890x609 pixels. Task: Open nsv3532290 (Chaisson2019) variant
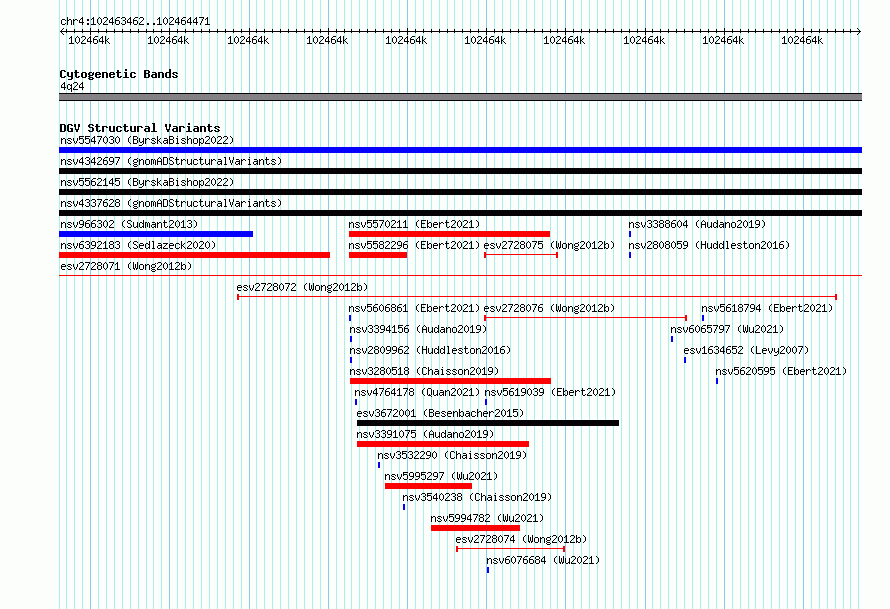coord(452,455)
